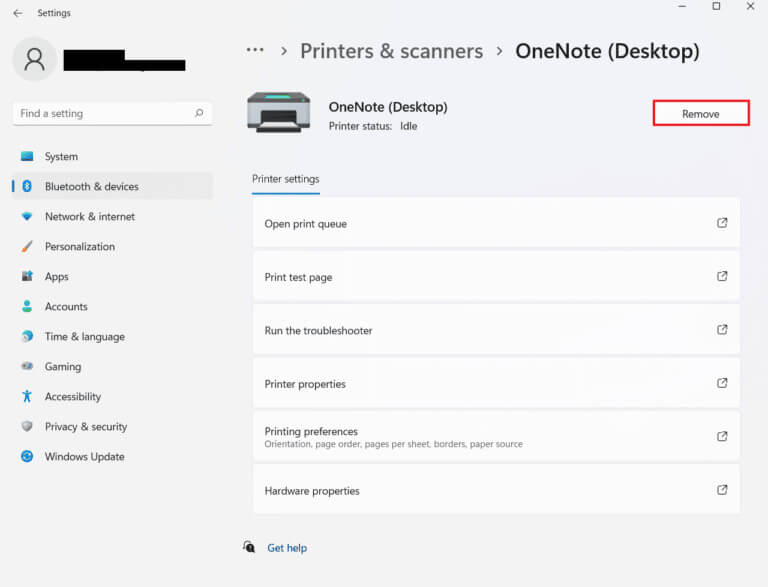Image resolution: width=768 pixels, height=587 pixels.
Task: Click the back arrow icon in Settings
Action: pos(18,13)
